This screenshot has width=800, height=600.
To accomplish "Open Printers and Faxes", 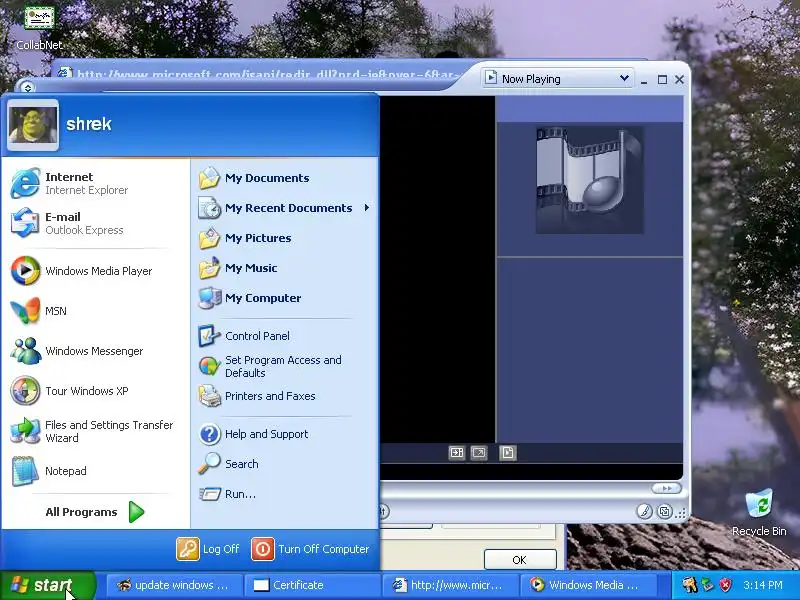I will click(x=284, y=396).
